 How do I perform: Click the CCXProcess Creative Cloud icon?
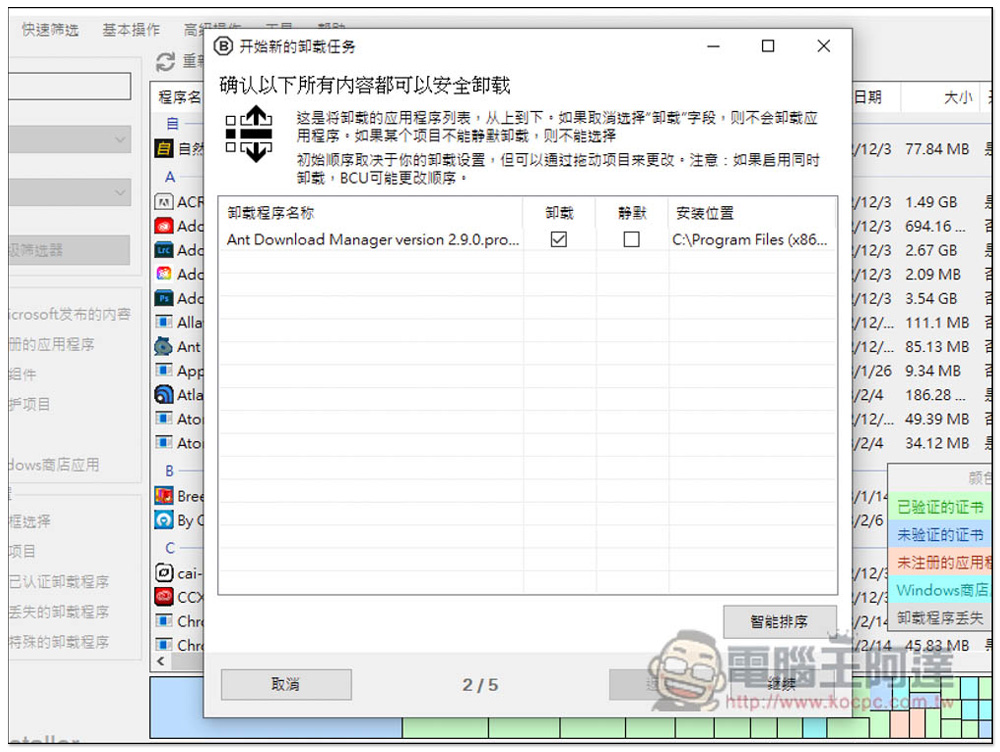pyautogui.click(x=163, y=597)
